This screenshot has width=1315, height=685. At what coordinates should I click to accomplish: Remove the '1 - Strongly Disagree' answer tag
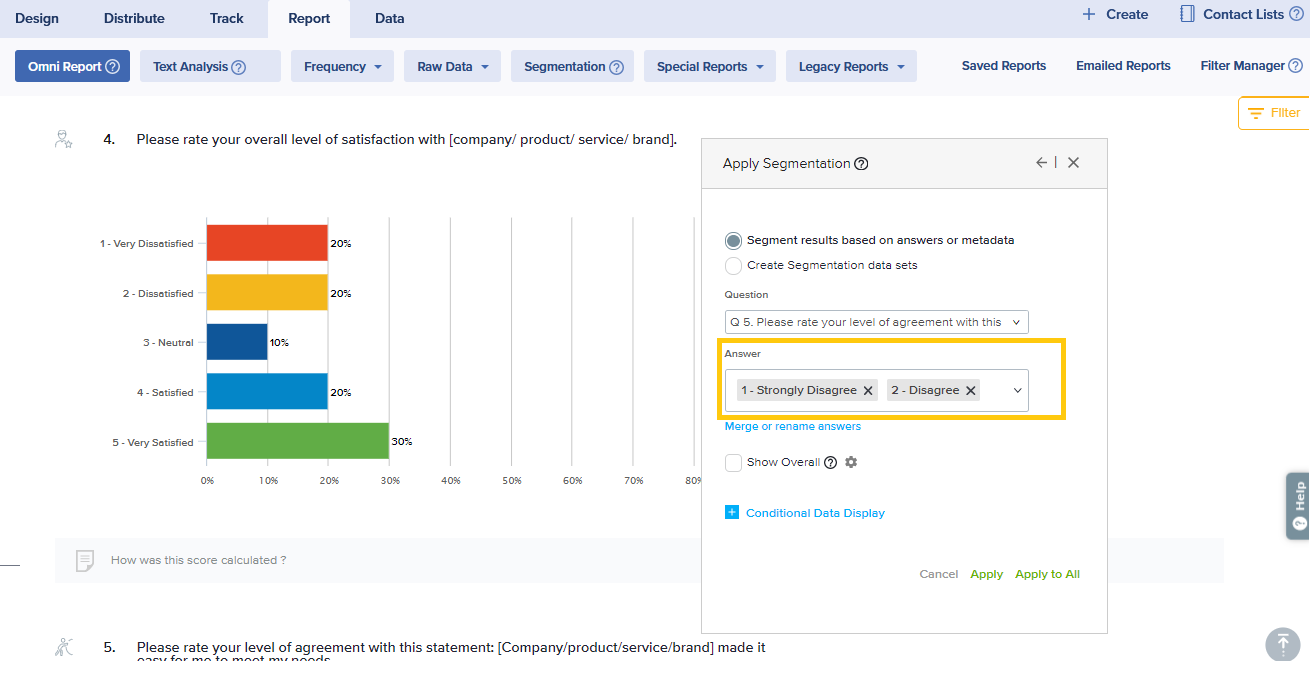(x=868, y=391)
